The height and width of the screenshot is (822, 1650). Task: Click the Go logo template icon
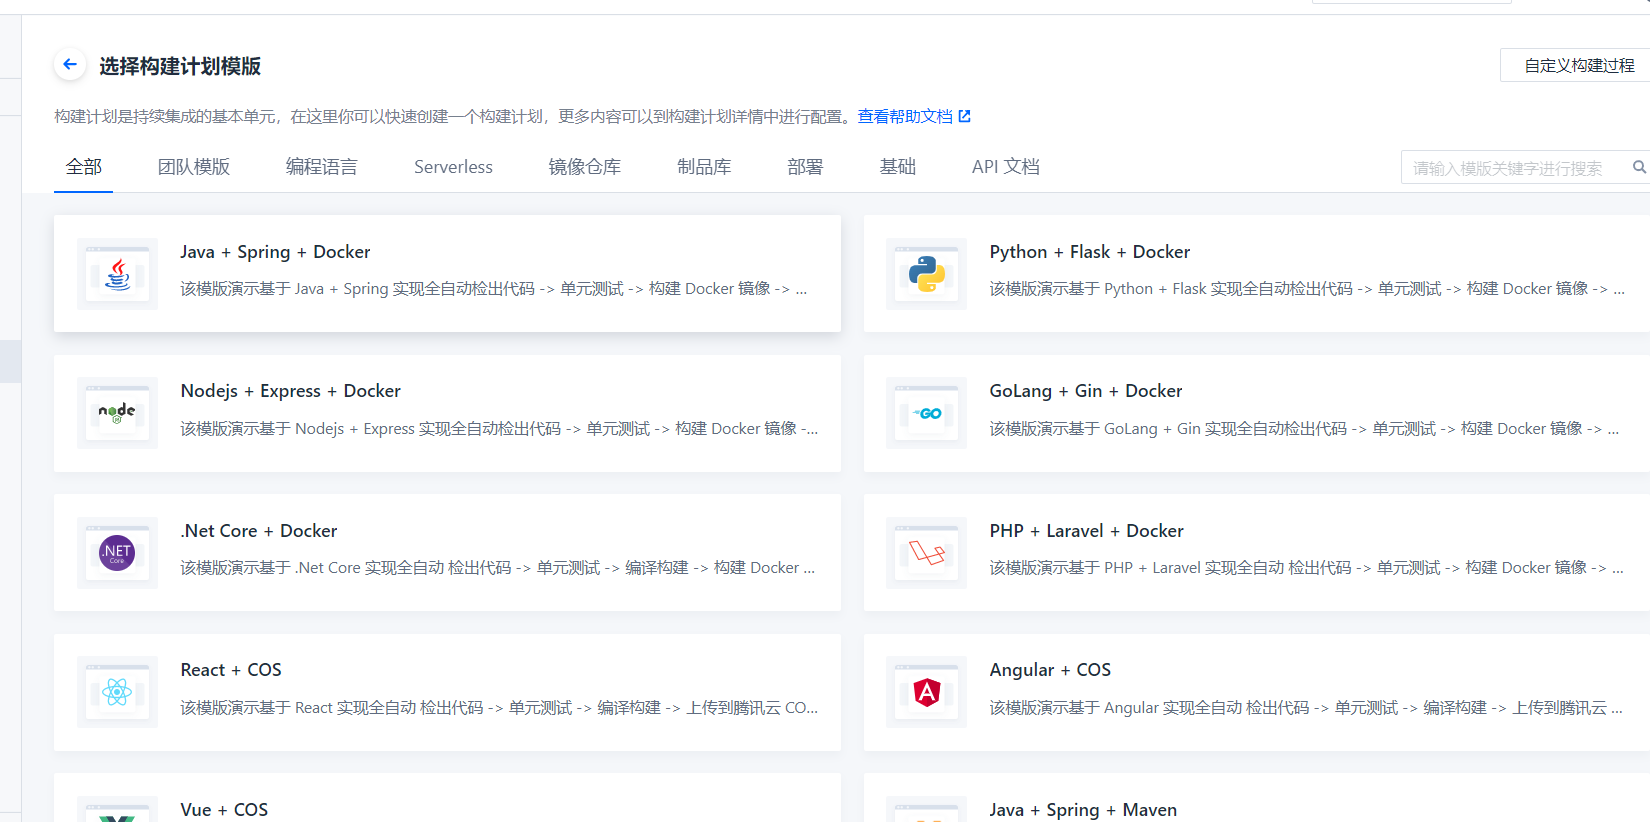(x=926, y=413)
